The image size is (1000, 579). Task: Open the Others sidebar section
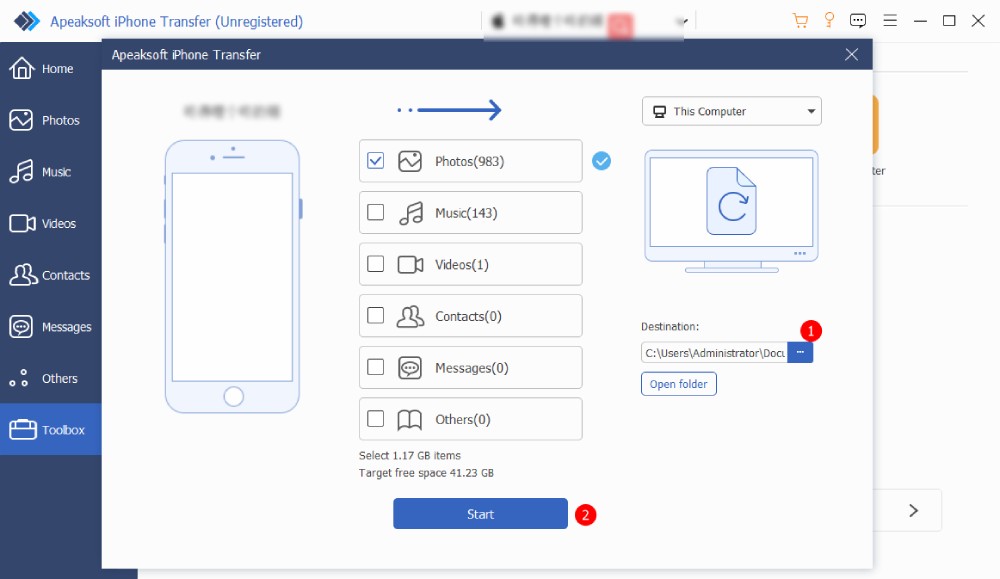point(50,378)
